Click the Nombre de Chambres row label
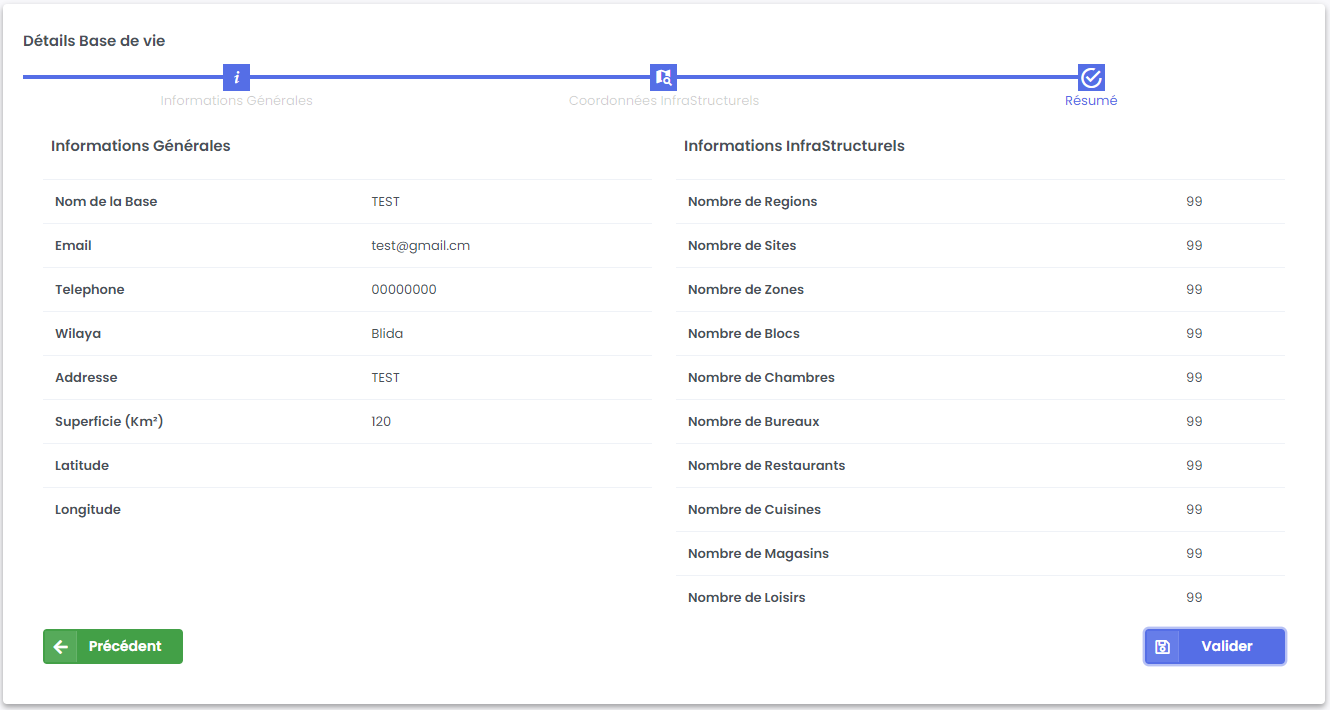 761,378
